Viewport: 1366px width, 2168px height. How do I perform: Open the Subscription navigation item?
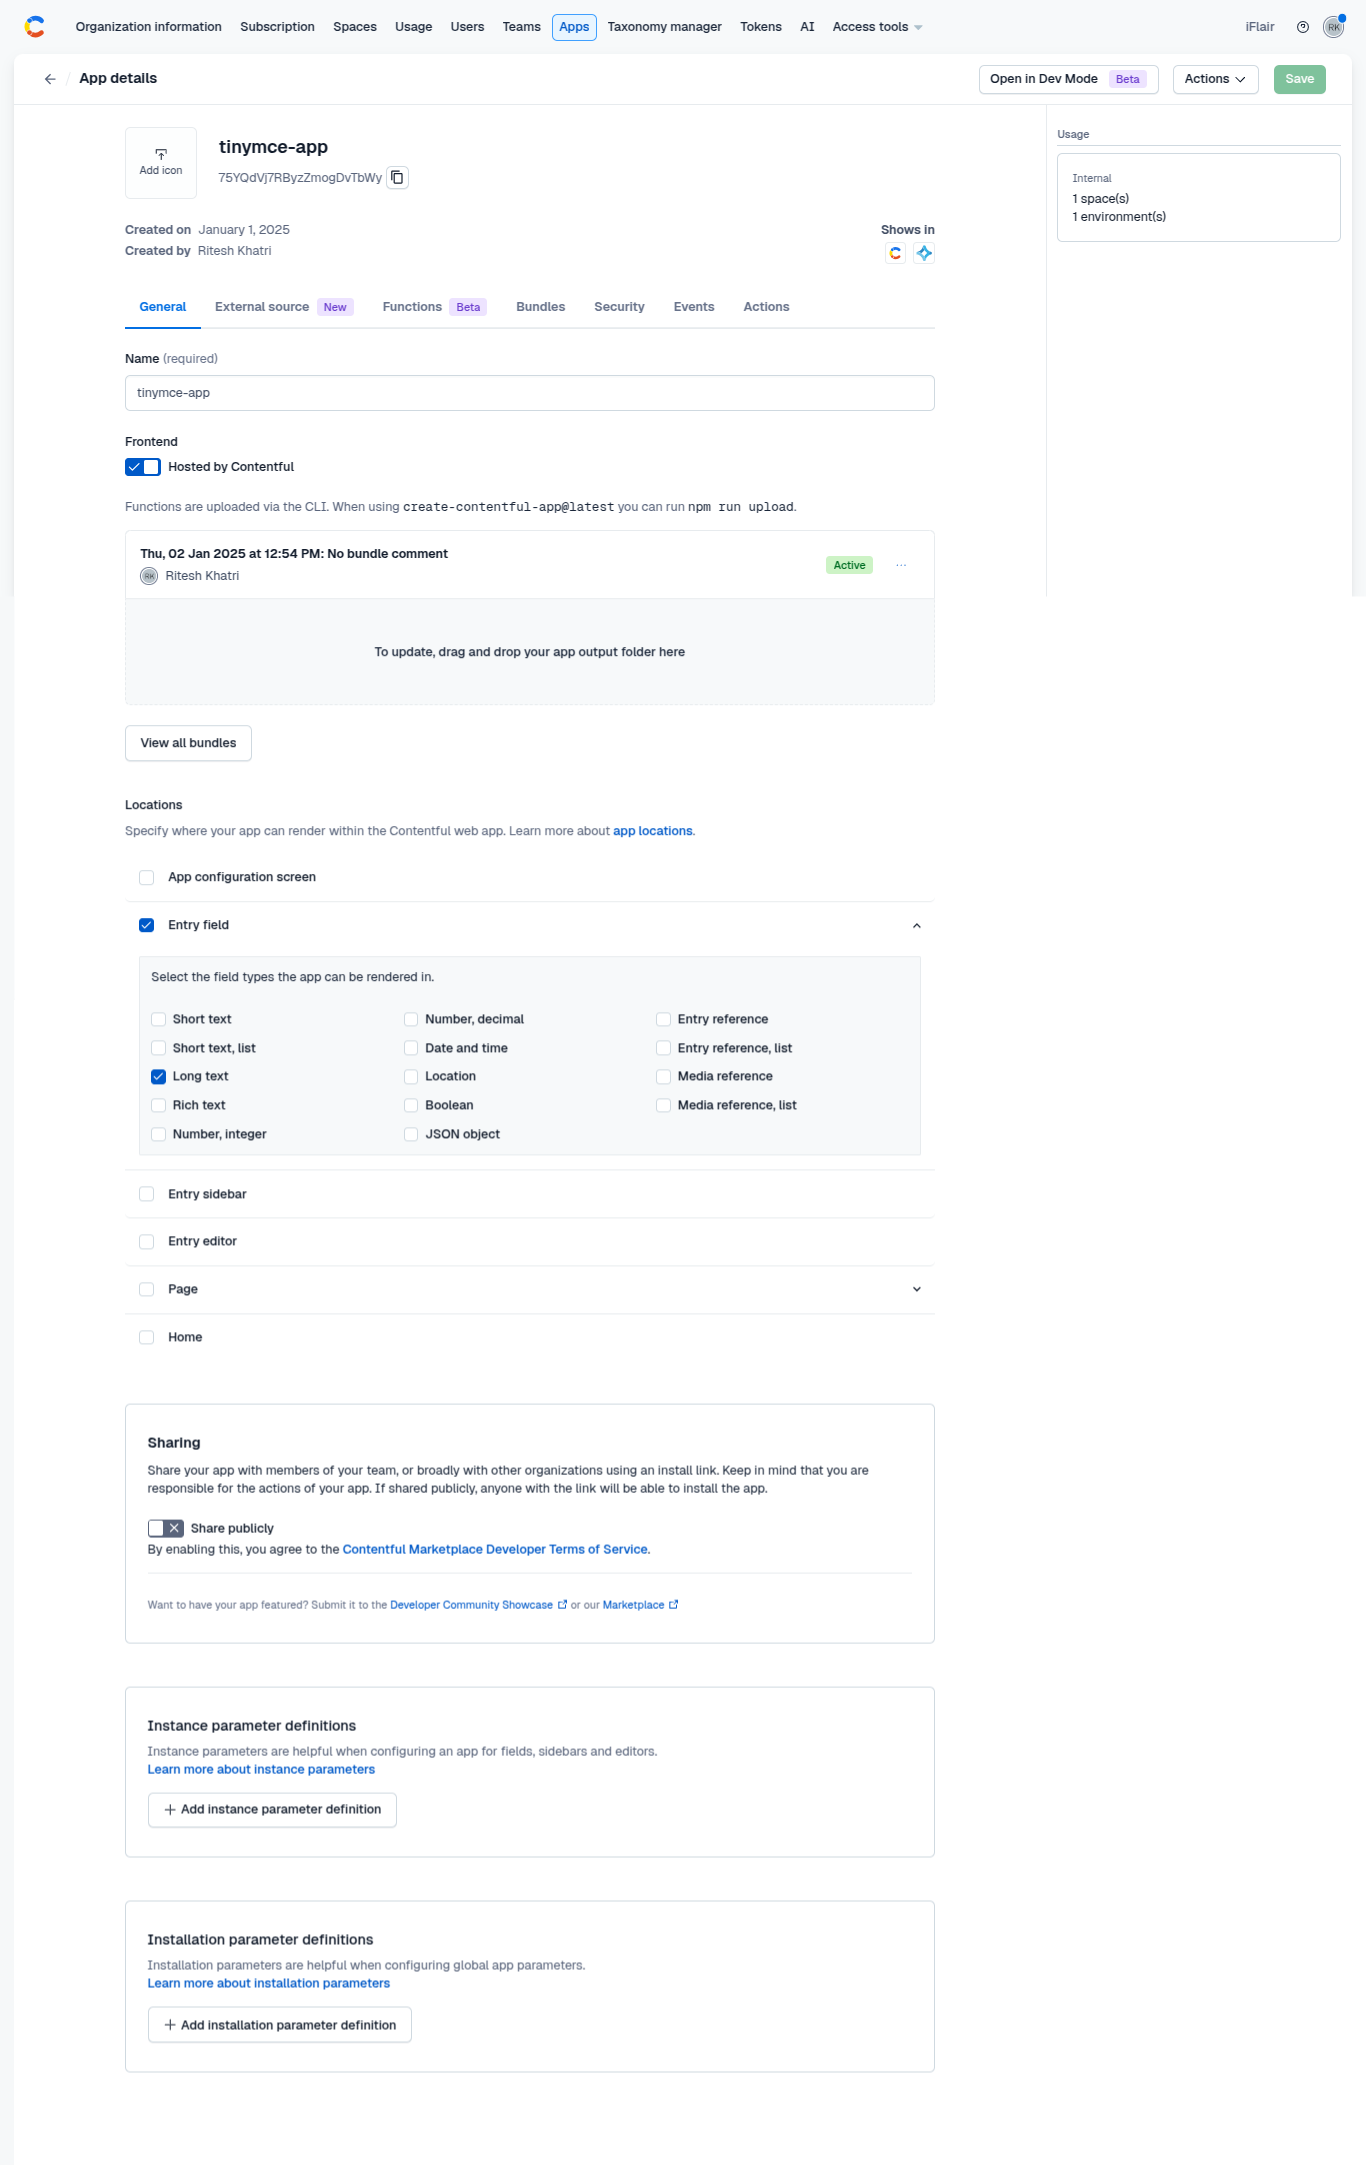pyautogui.click(x=278, y=27)
